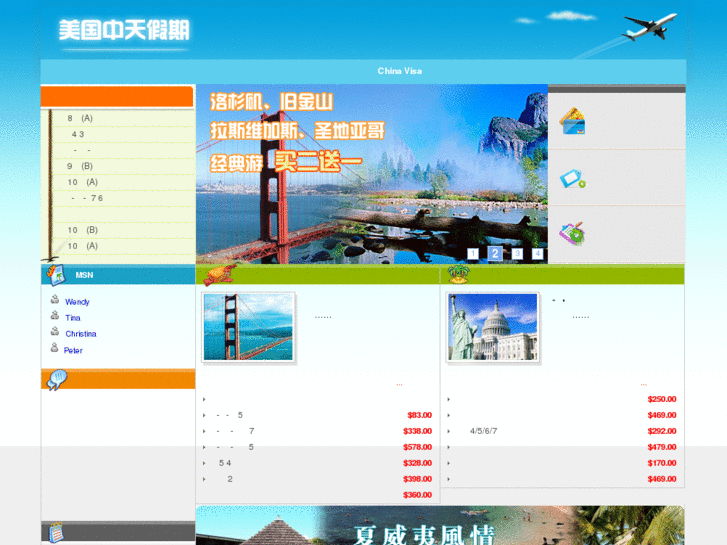Open the Hawaii 夏威夷風情 banner
The image size is (727, 545).
pyautogui.click(x=440, y=526)
